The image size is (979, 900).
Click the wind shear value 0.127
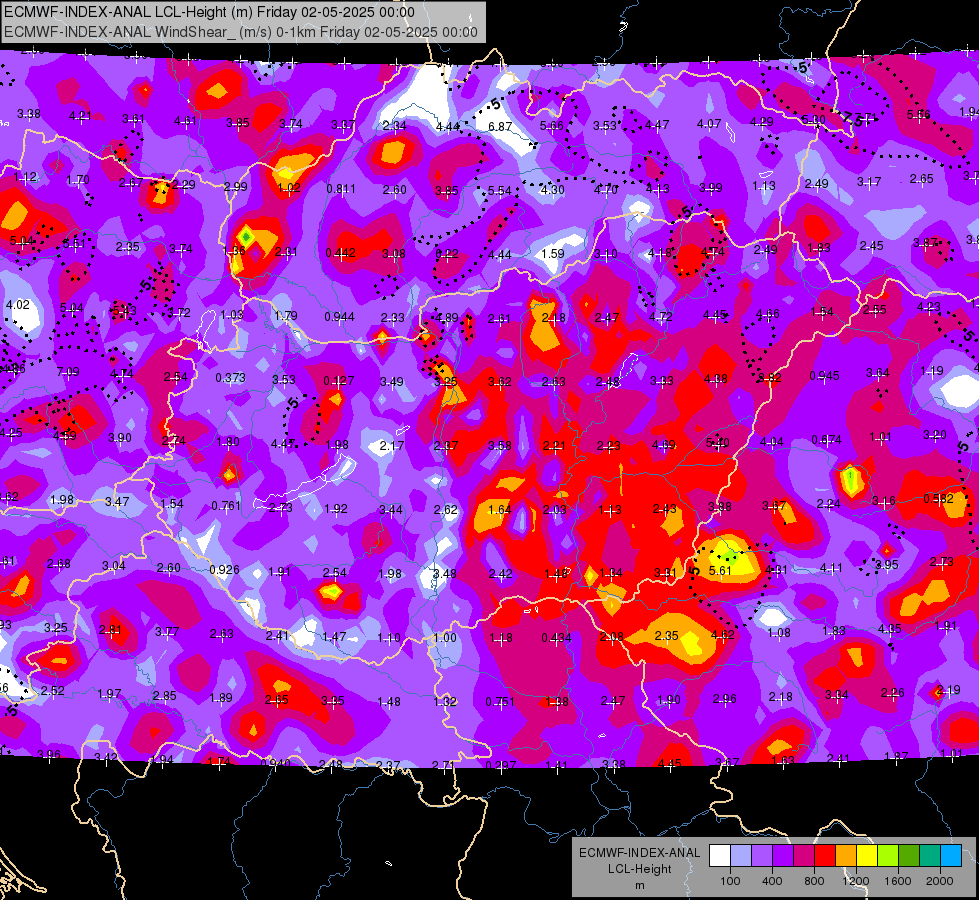click(338, 380)
